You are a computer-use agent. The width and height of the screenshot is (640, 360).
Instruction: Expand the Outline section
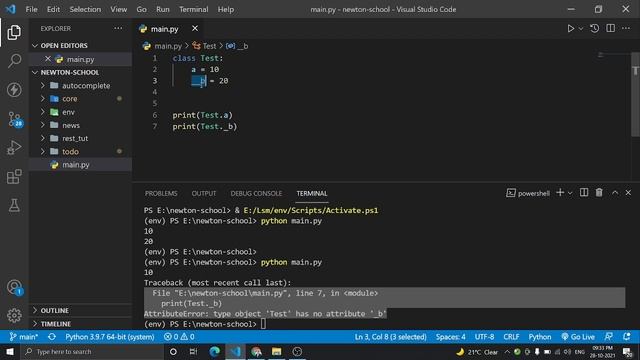pyautogui.click(x=80, y=311)
